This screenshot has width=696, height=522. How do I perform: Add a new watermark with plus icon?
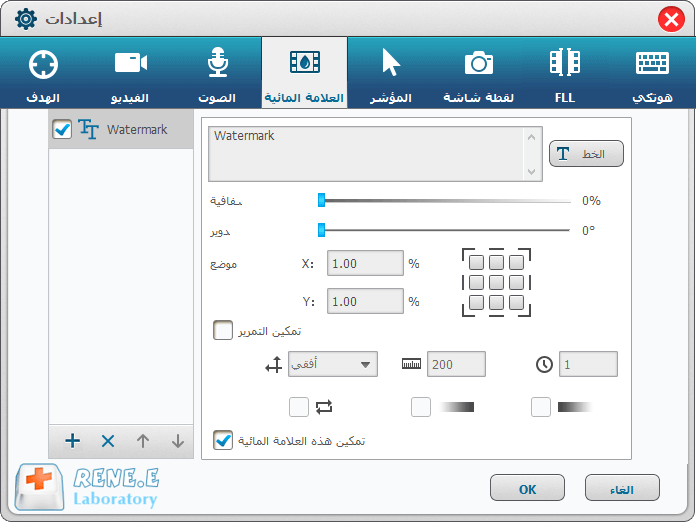click(72, 441)
